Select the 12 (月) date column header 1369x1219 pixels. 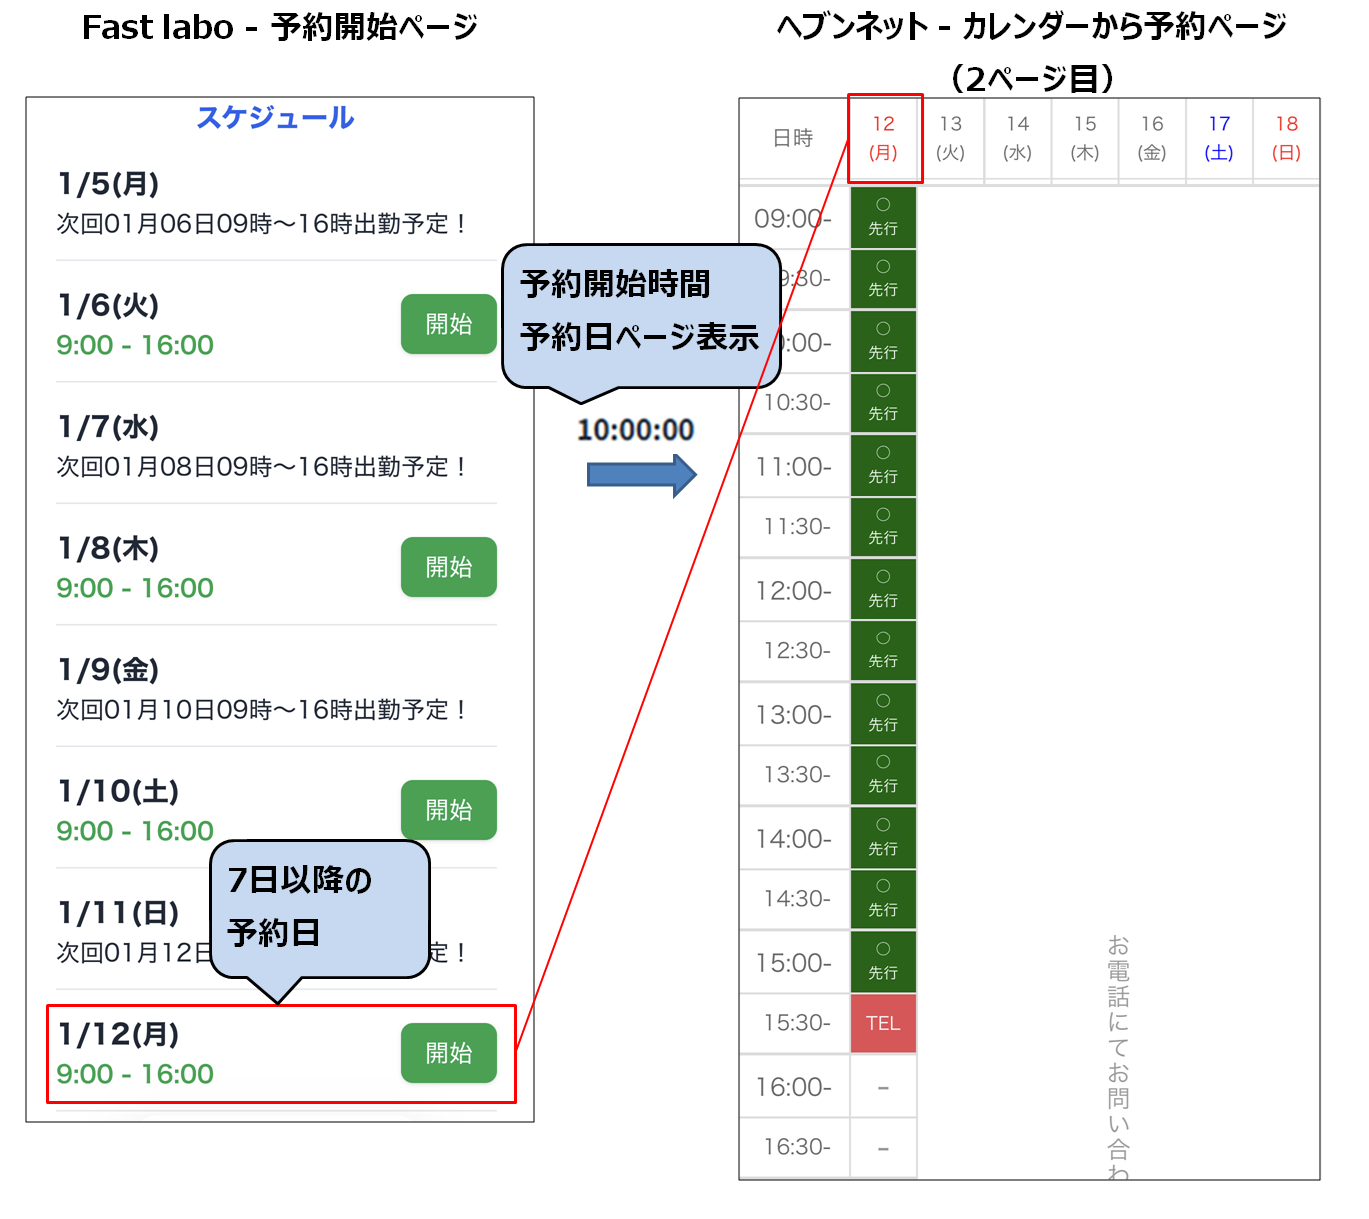coord(884,138)
